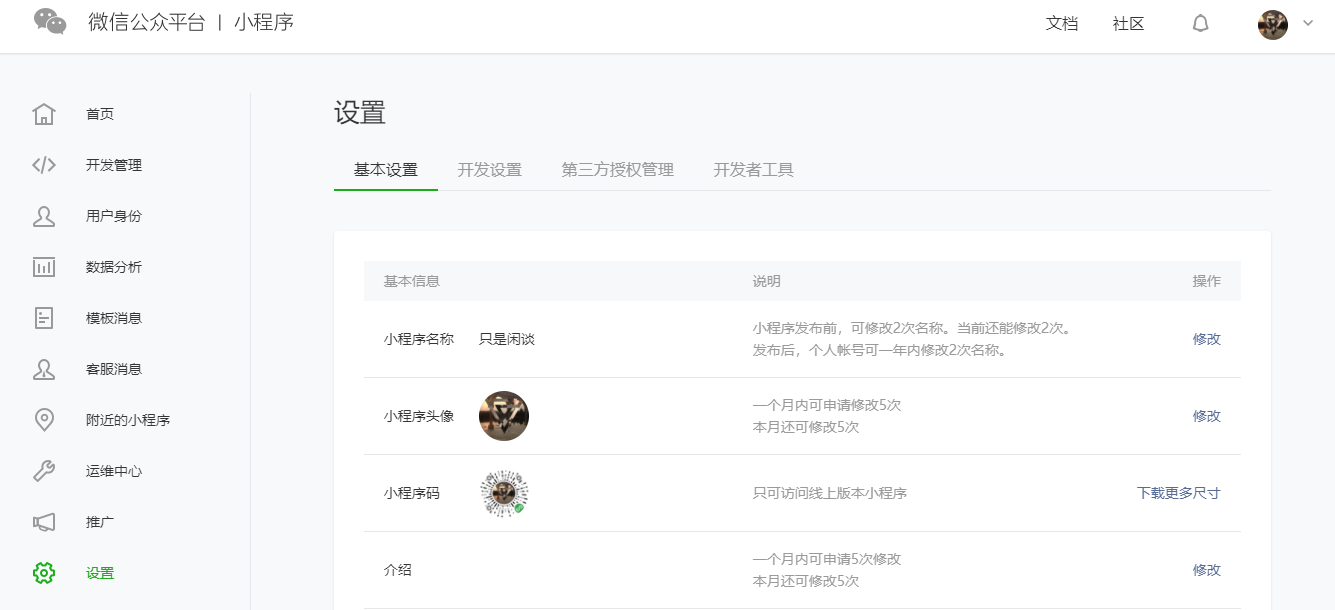Open notifications bell in the header
The height and width of the screenshot is (610, 1335).
[x=1200, y=24]
